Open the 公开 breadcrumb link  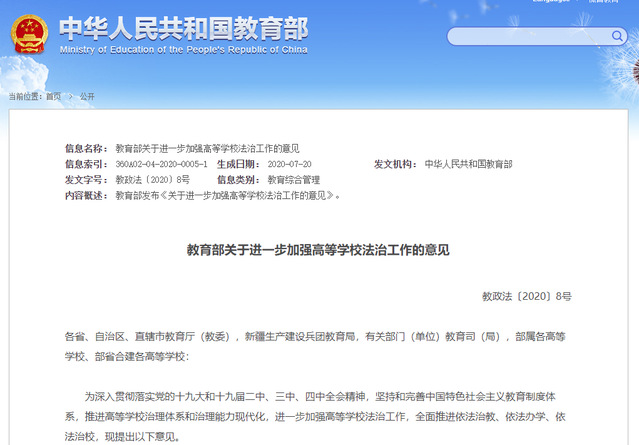pyautogui.click(x=87, y=97)
